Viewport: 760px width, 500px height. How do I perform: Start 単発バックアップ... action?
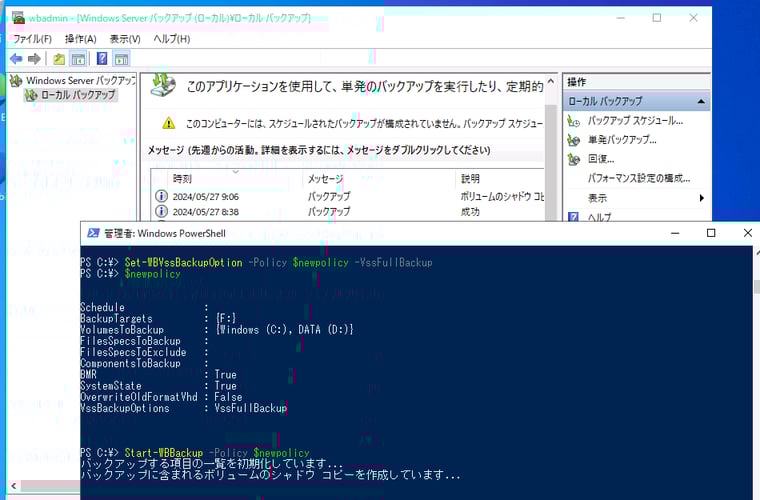click(622, 140)
